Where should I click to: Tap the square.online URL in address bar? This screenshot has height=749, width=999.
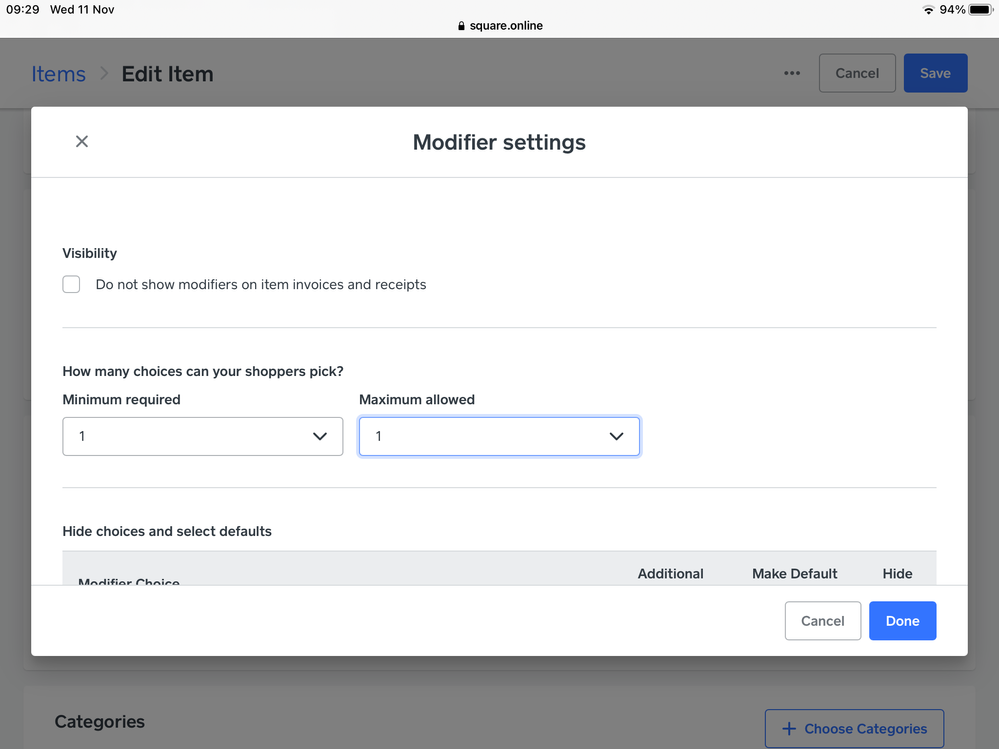click(506, 26)
